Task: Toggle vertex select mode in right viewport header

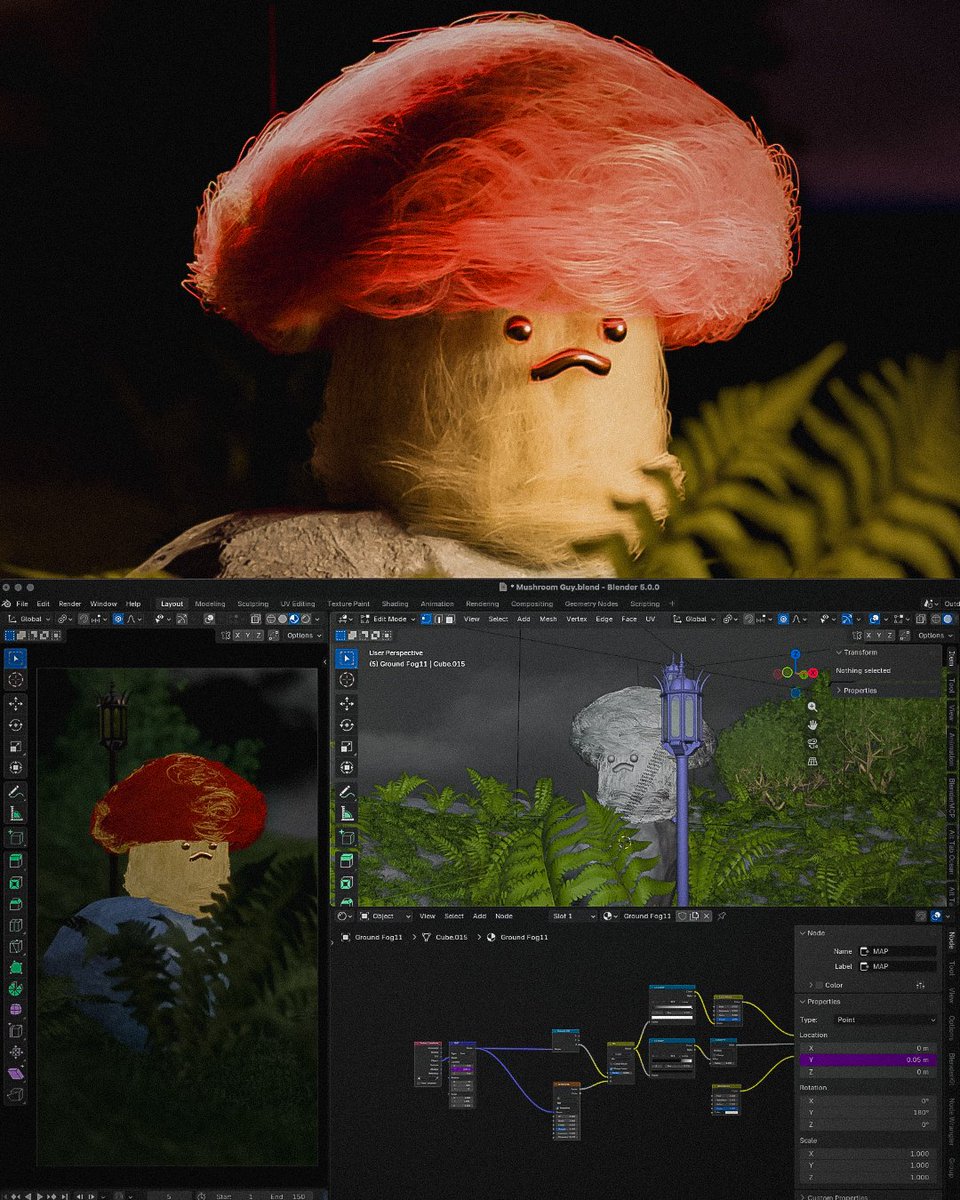Action: 425,619
